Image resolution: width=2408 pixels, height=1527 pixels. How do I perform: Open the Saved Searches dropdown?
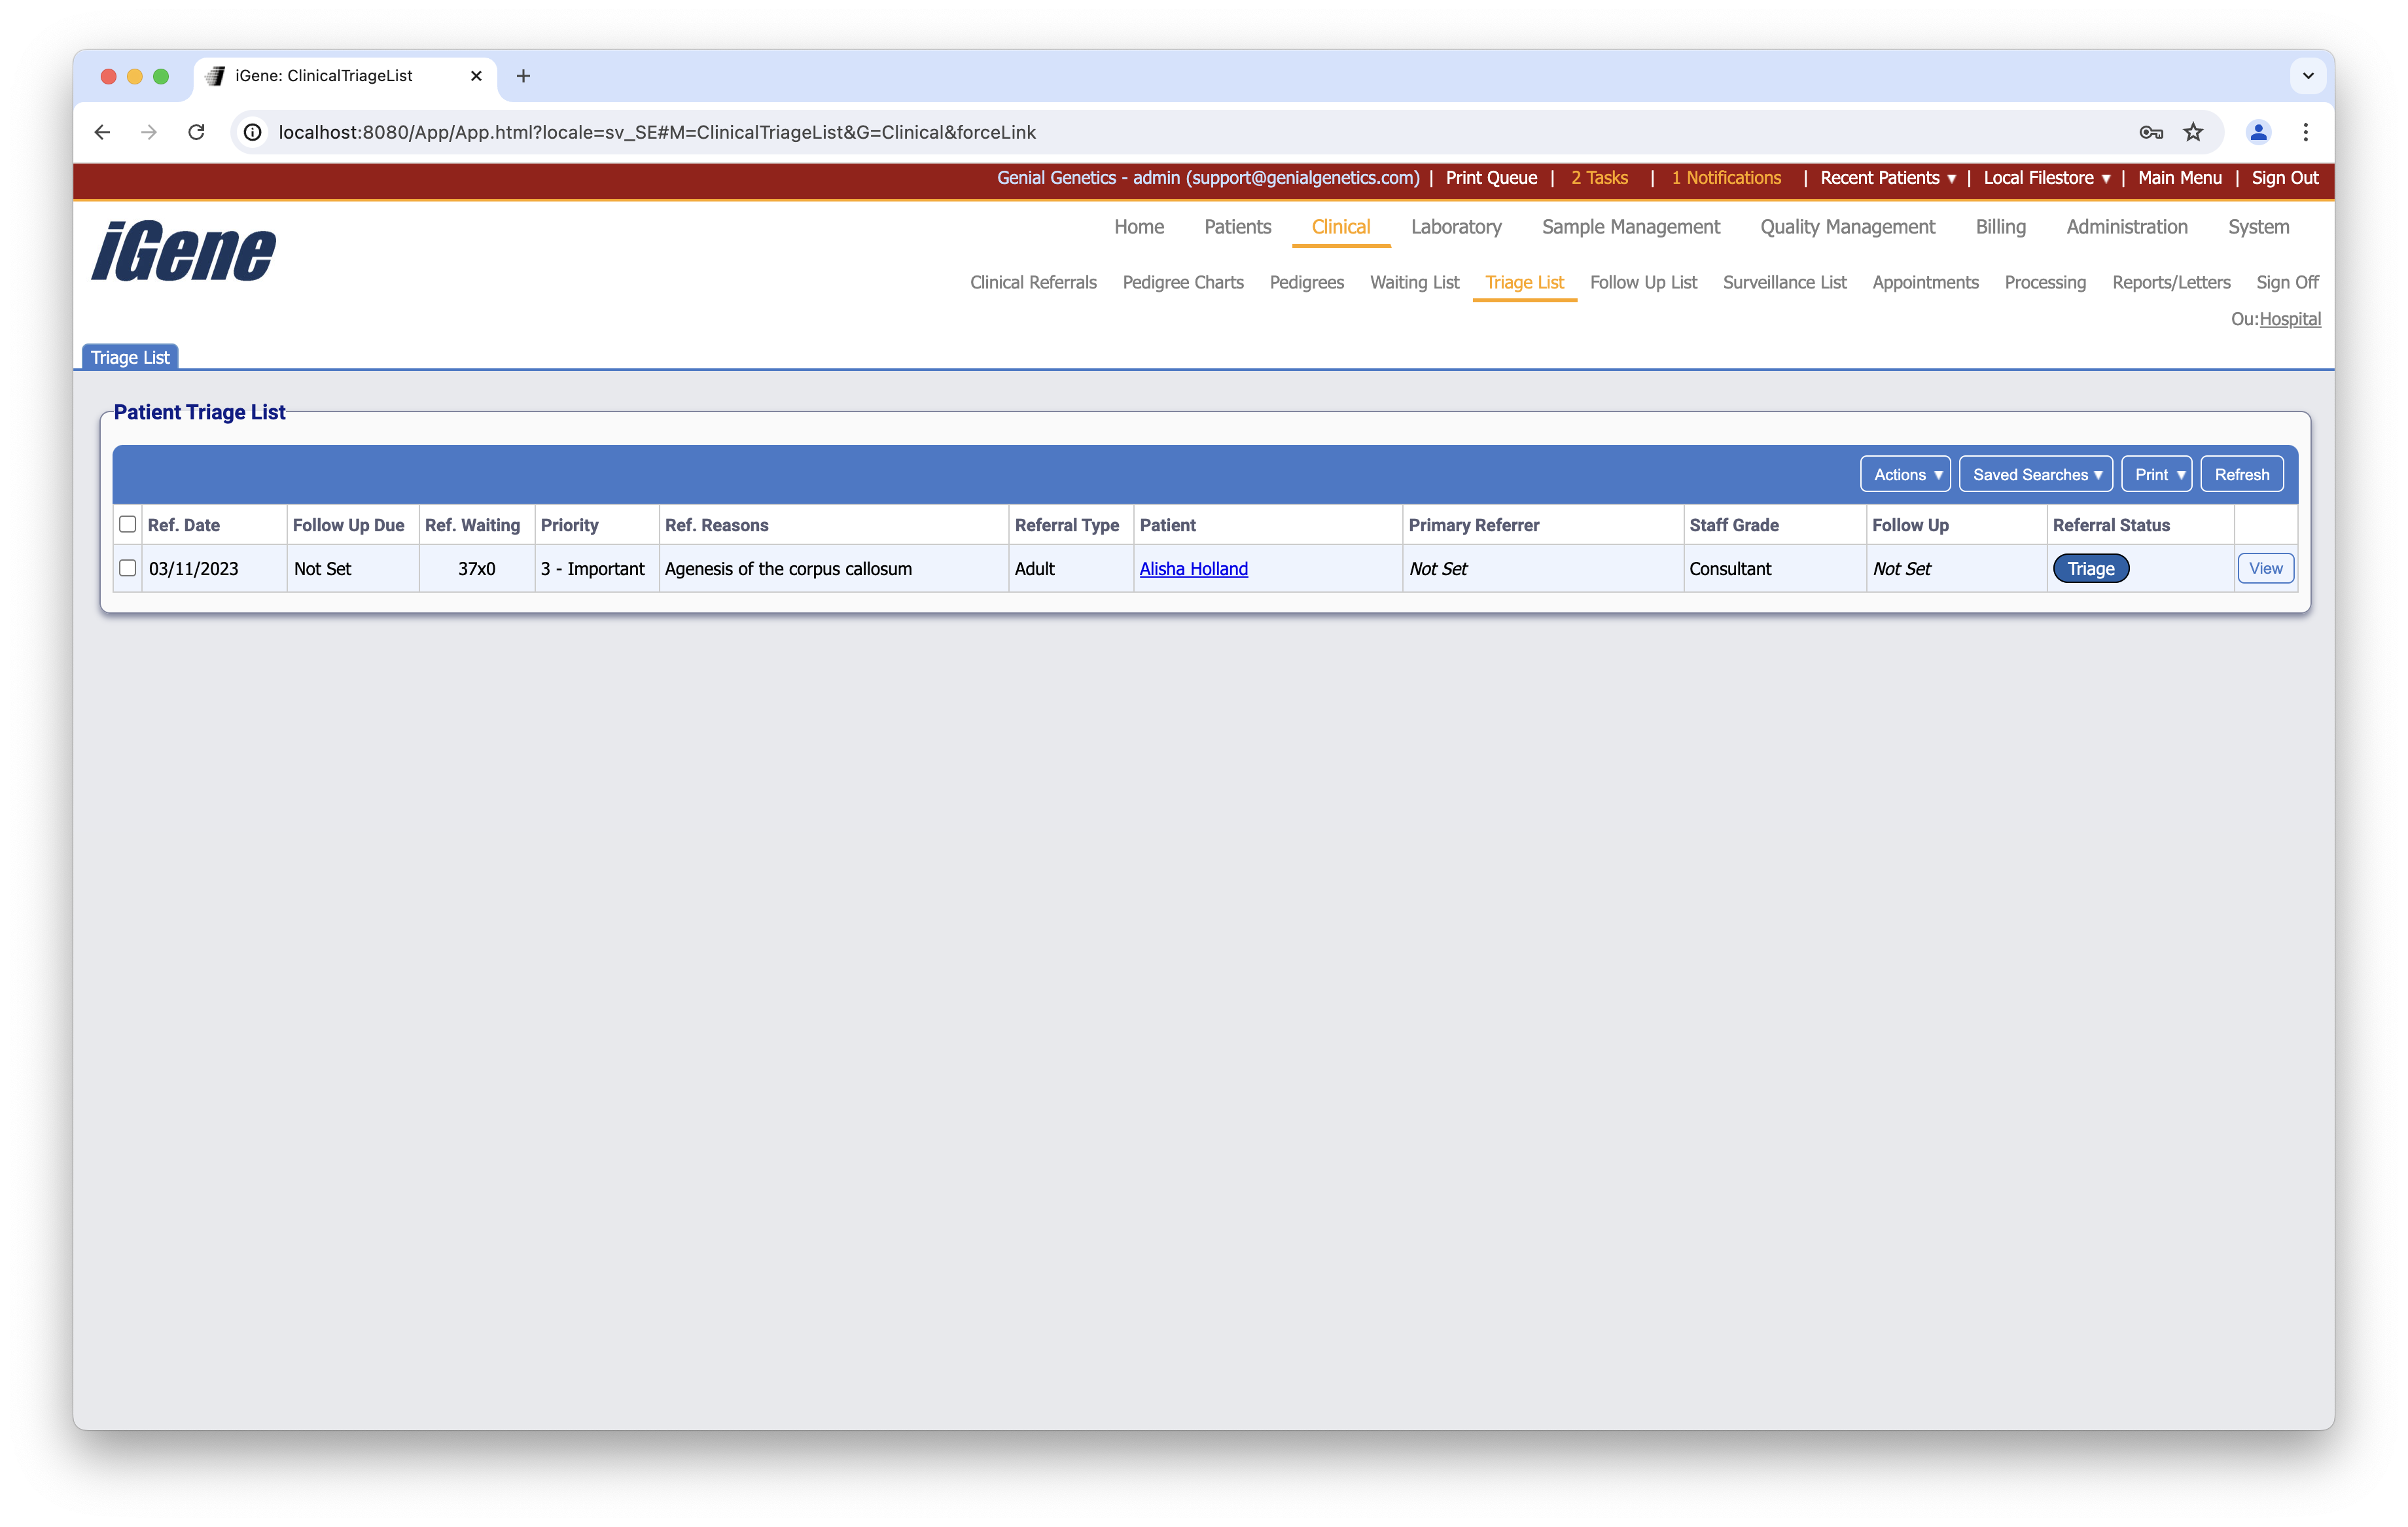pyautogui.click(x=2036, y=474)
